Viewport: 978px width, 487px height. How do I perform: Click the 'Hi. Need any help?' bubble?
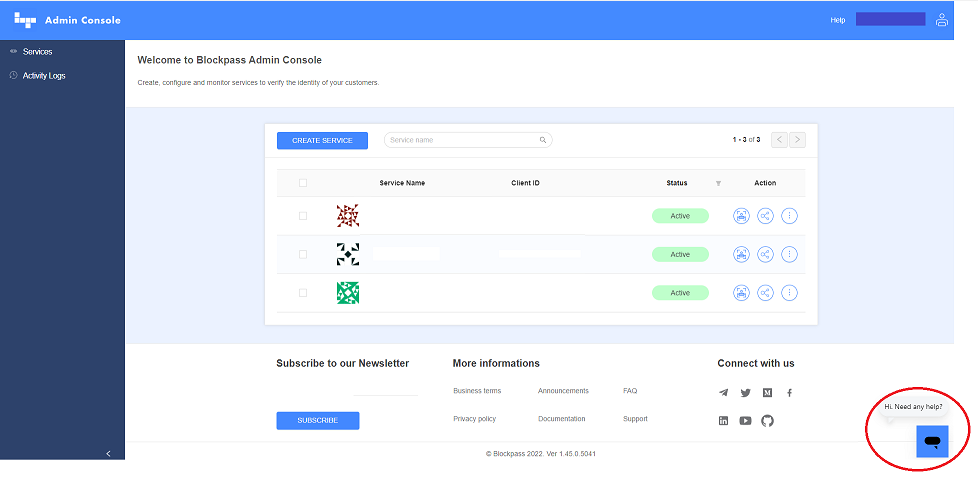[x=914, y=407]
